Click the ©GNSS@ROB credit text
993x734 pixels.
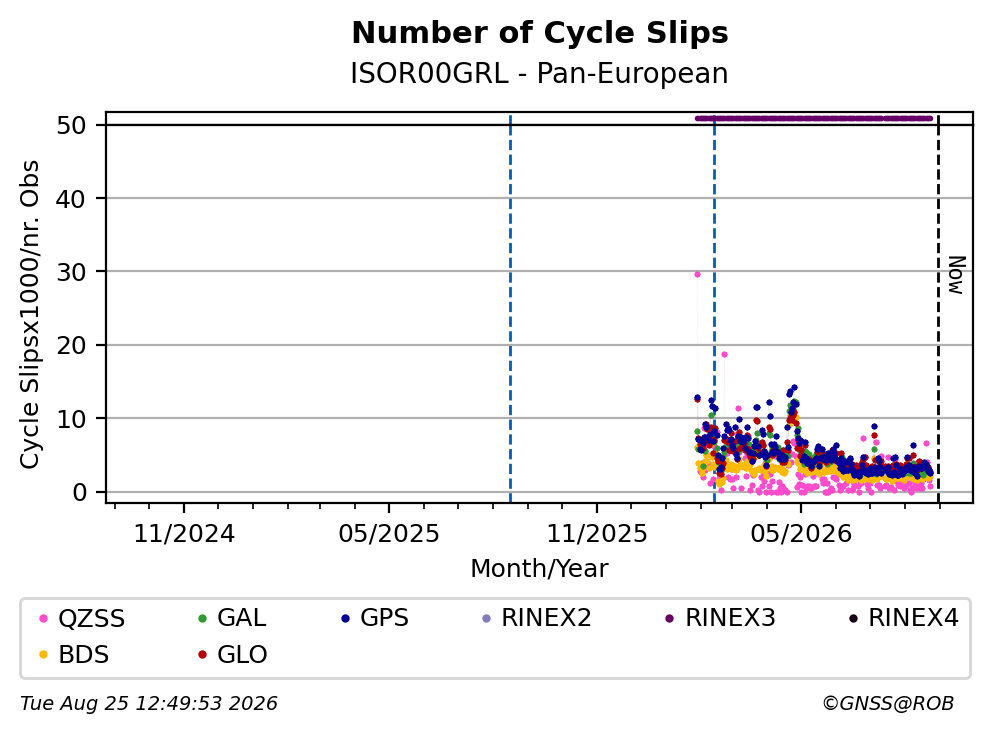click(888, 704)
